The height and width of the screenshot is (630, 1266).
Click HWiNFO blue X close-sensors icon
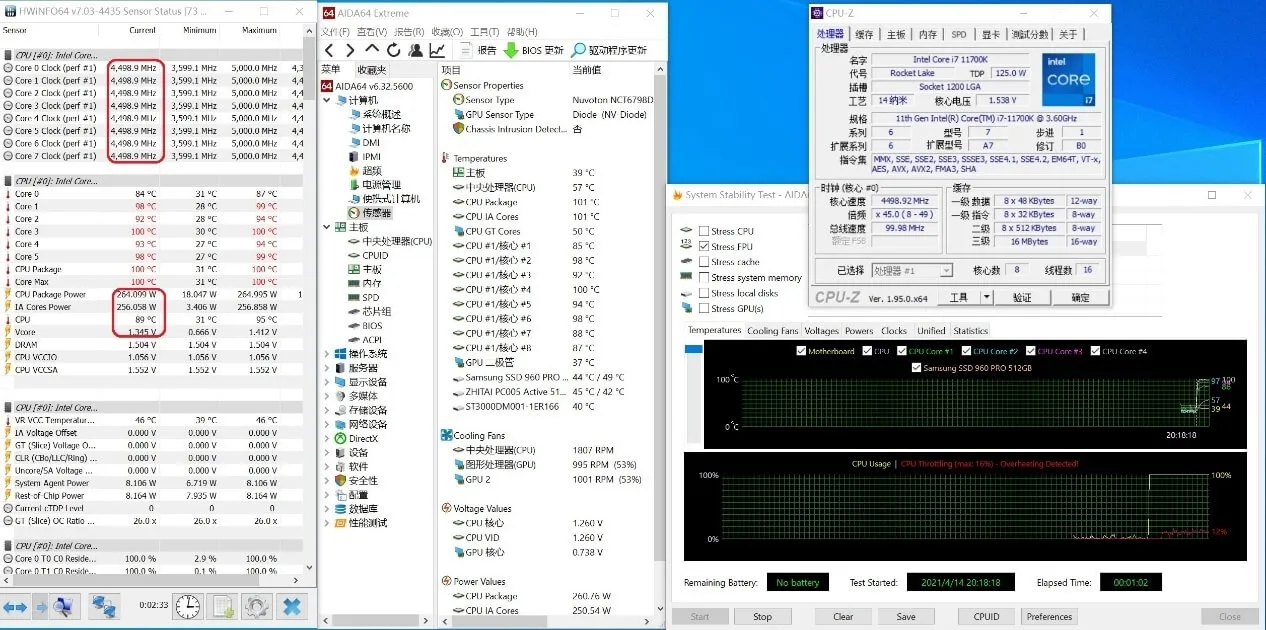click(x=291, y=606)
